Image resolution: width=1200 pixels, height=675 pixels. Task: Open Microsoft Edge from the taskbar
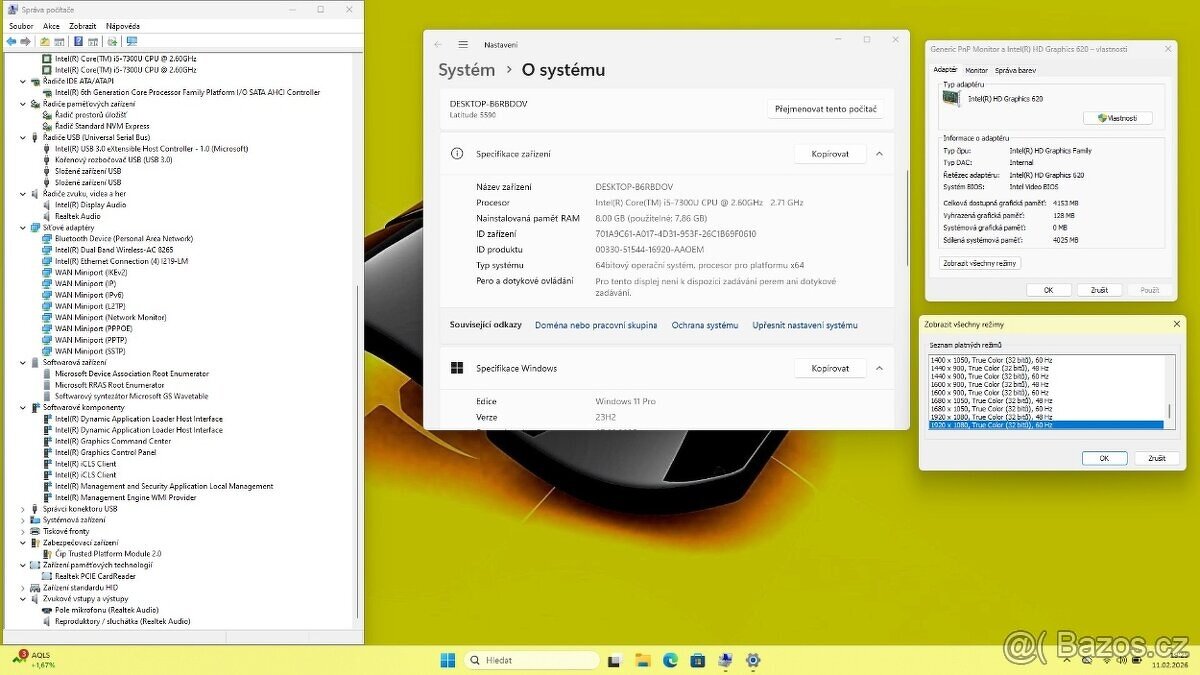[x=670, y=660]
